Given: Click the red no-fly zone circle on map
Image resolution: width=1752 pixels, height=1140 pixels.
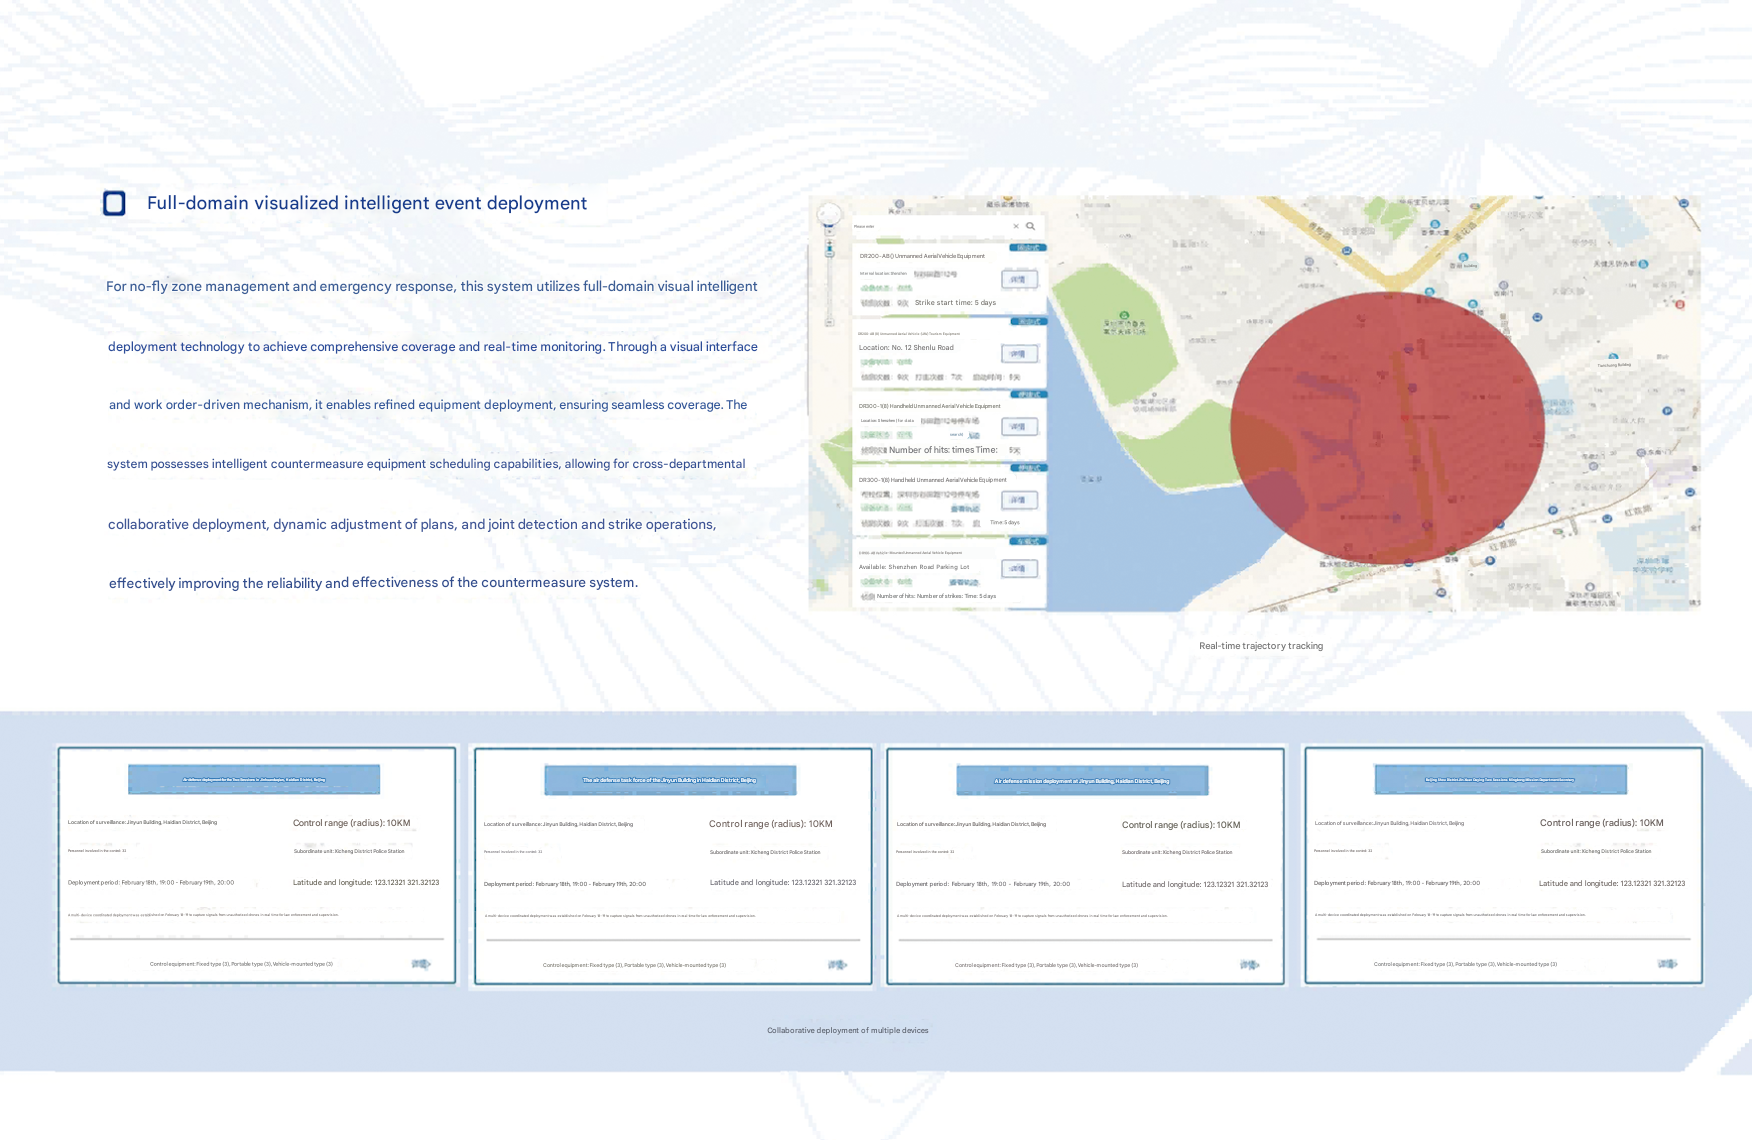Looking at the screenshot, I should pos(1387,427).
